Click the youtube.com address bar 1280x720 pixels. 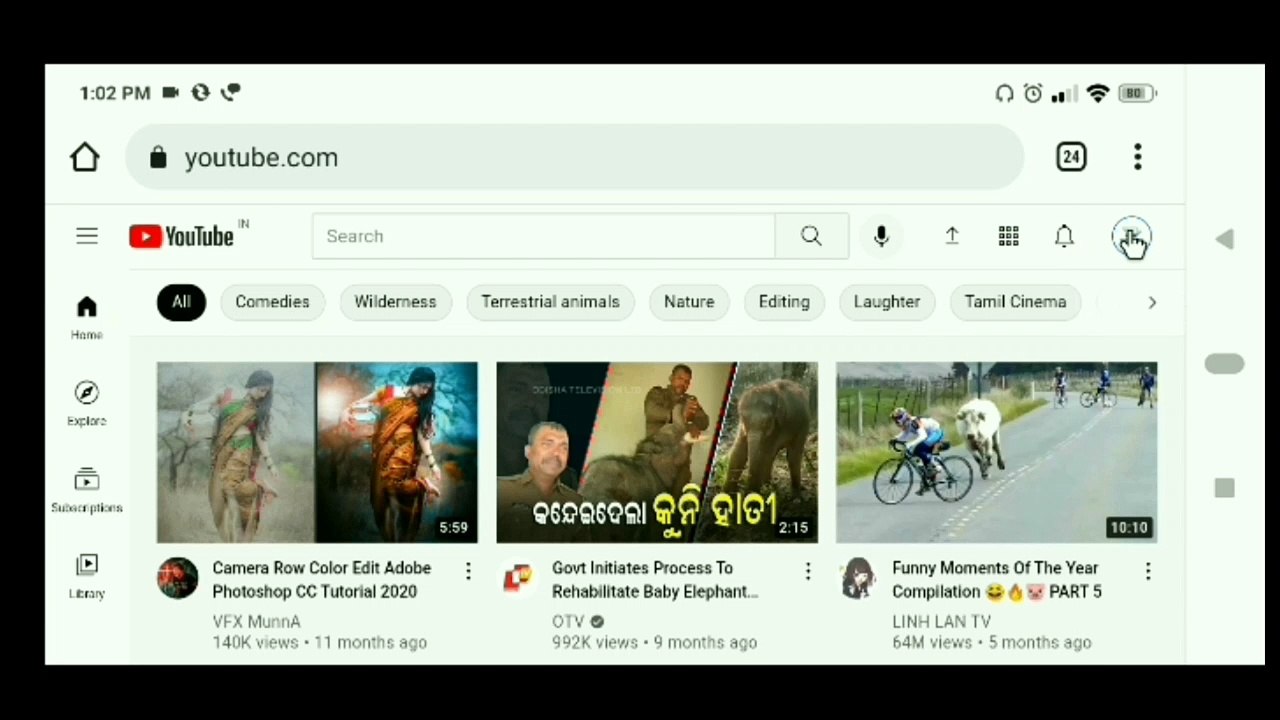[x=575, y=158]
